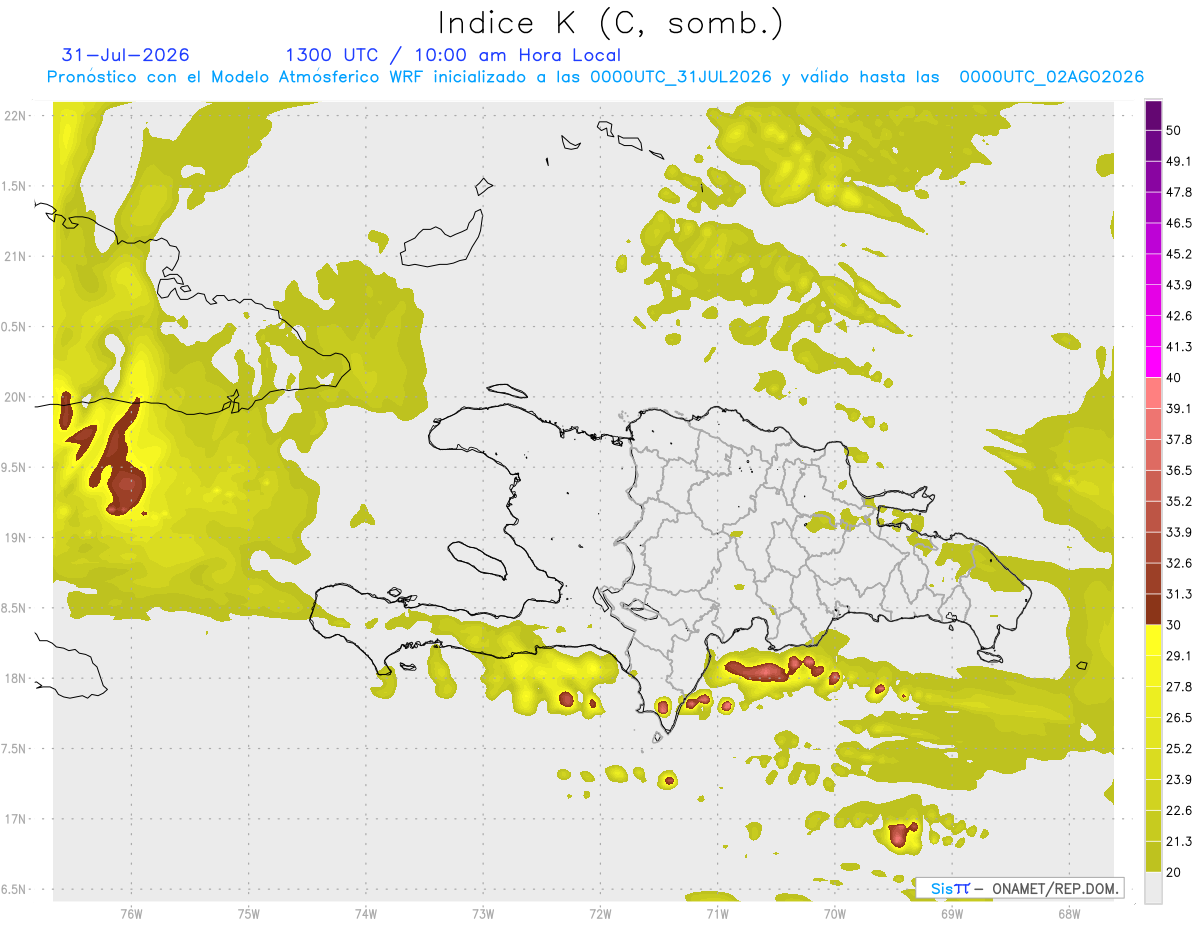Click the legend value 27.8

[x=1179, y=686]
